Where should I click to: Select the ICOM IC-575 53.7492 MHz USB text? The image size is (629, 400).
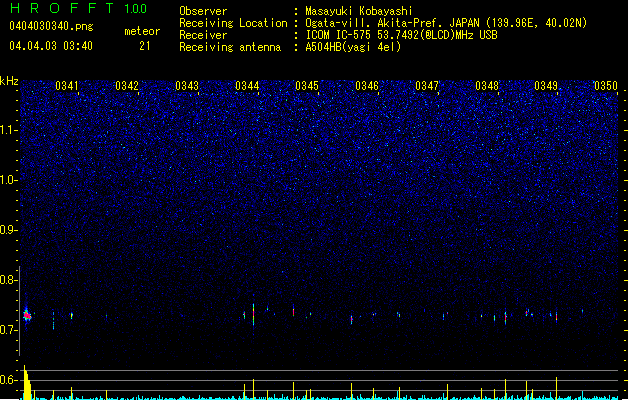pyautogui.click(x=401, y=35)
